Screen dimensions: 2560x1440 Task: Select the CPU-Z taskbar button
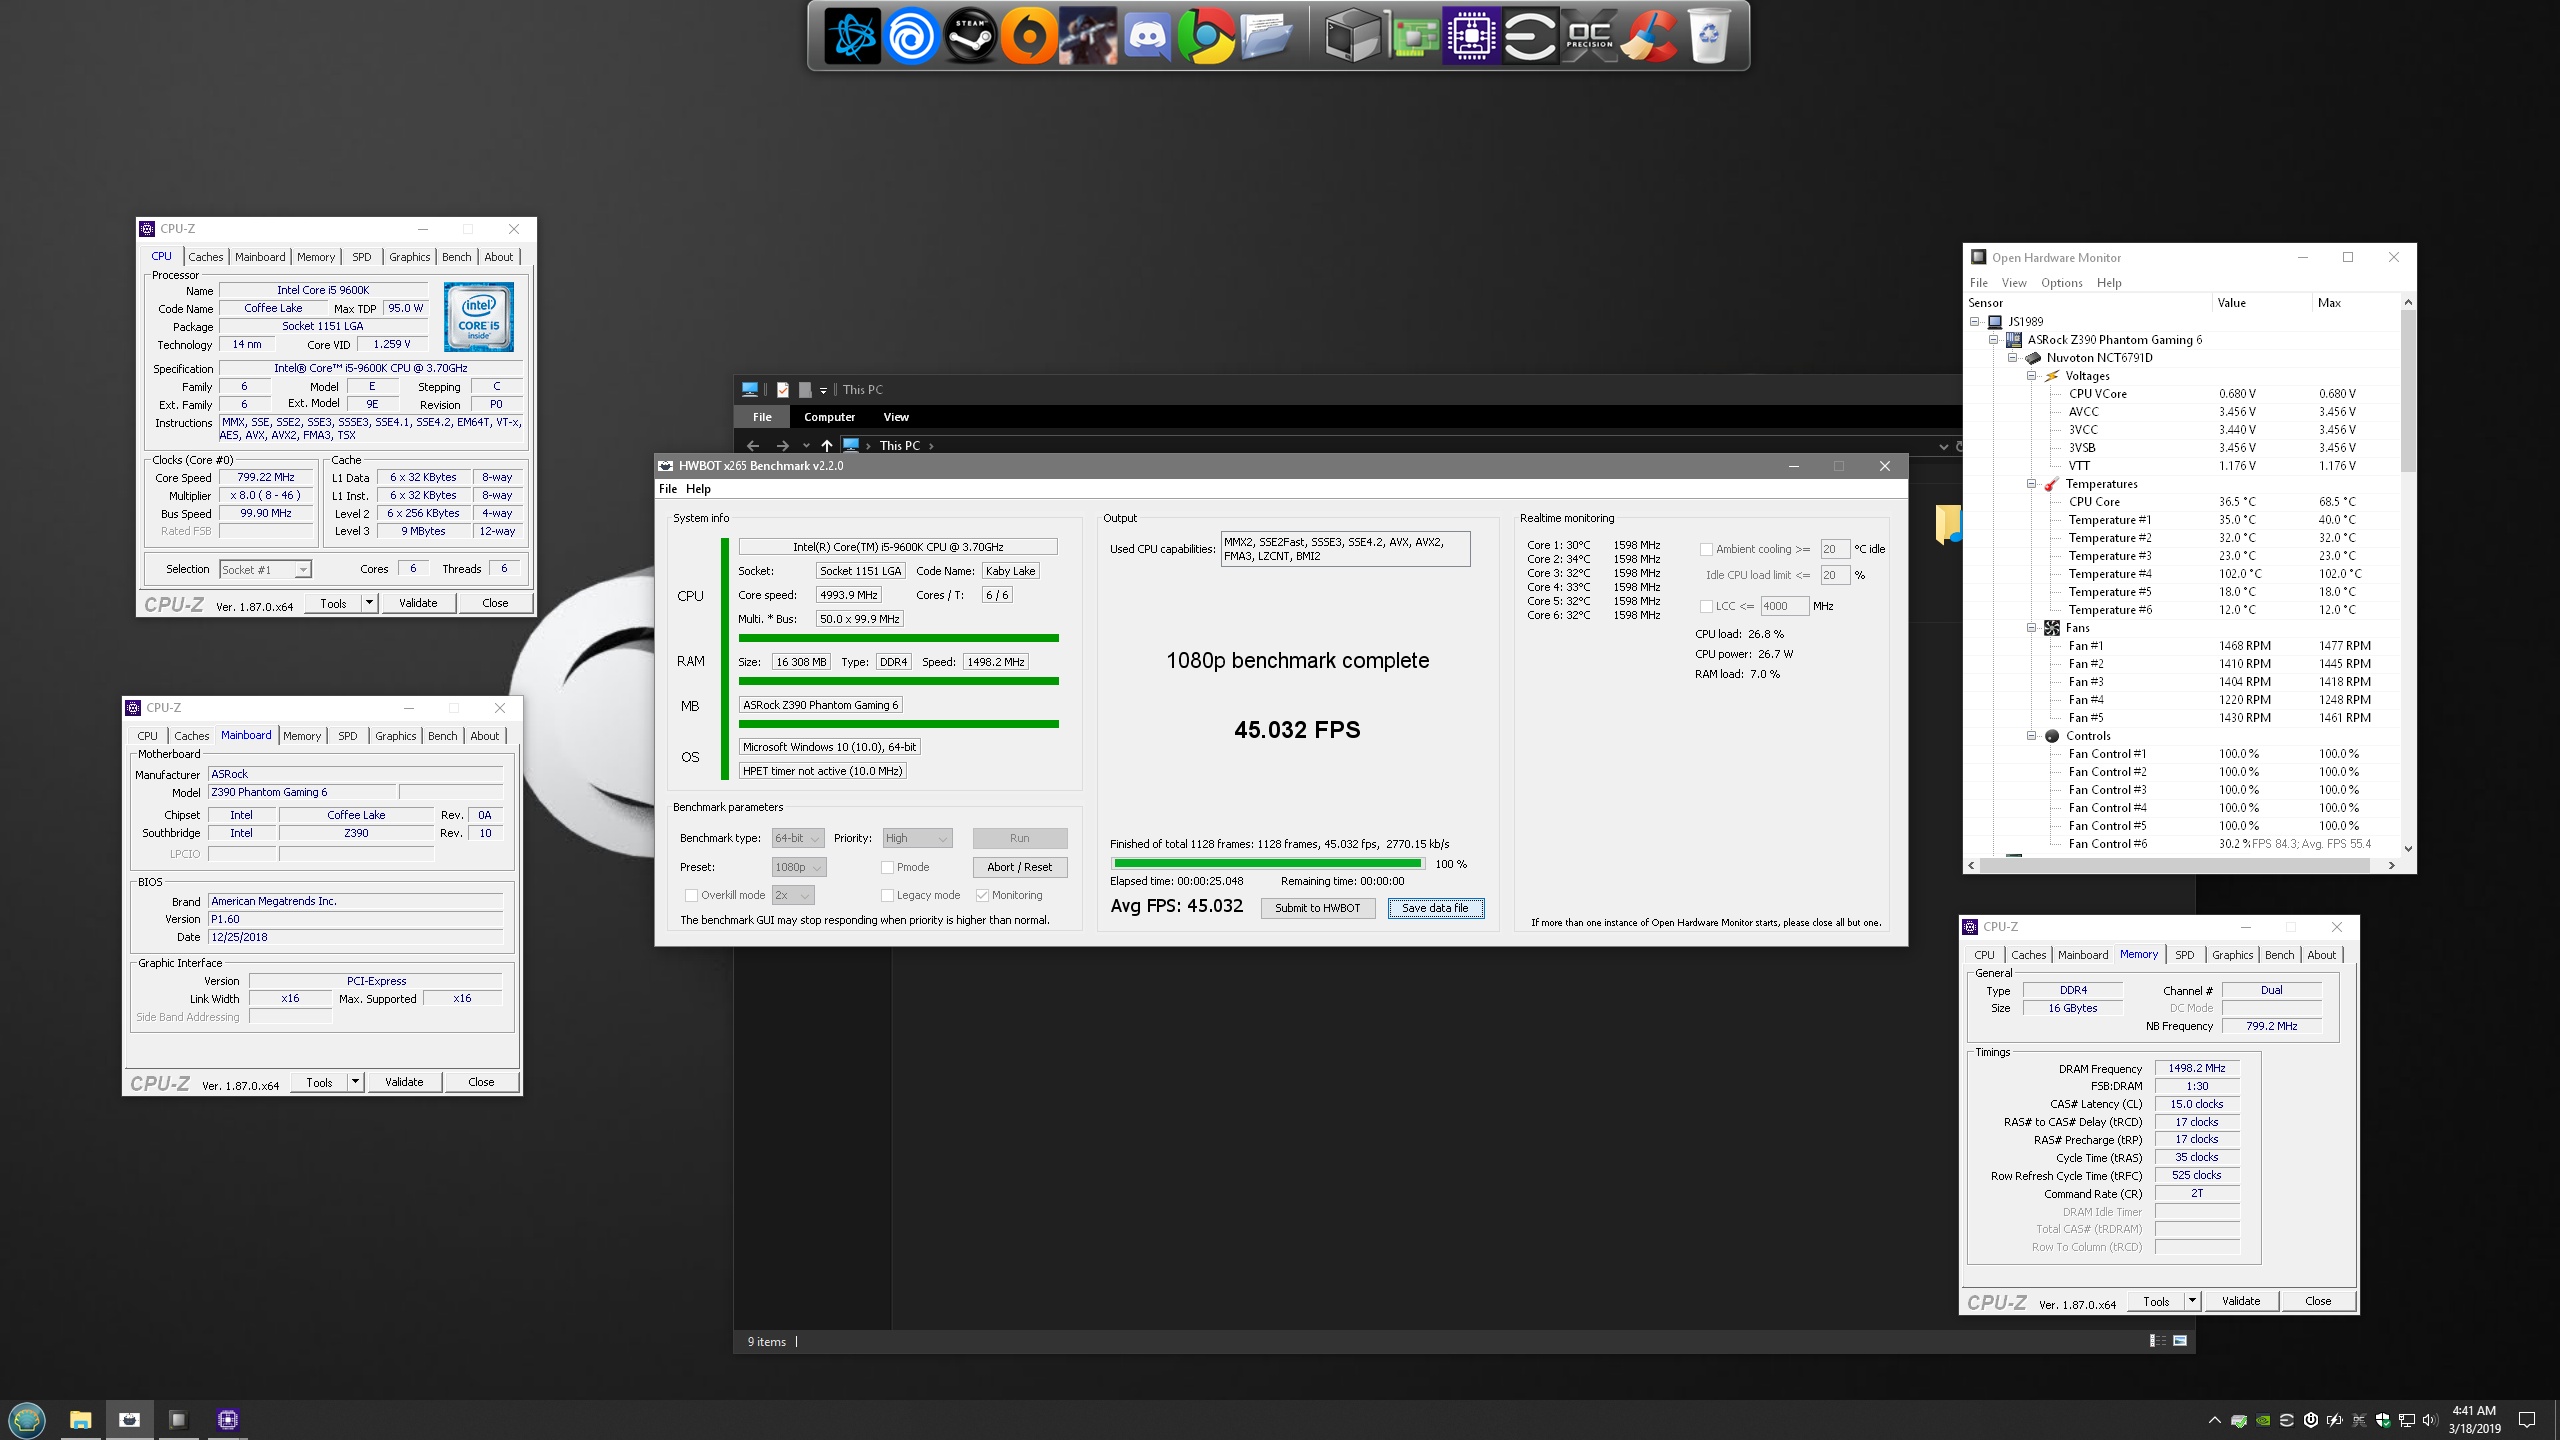[227, 1419]
